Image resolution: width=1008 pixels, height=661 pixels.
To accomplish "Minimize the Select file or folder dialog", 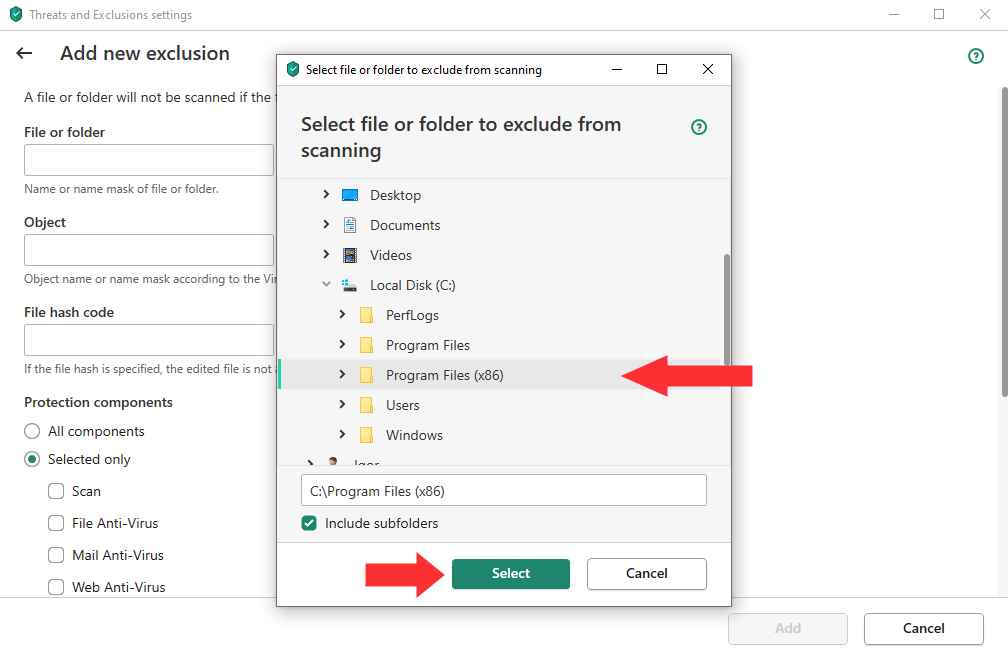I will 616,69.
